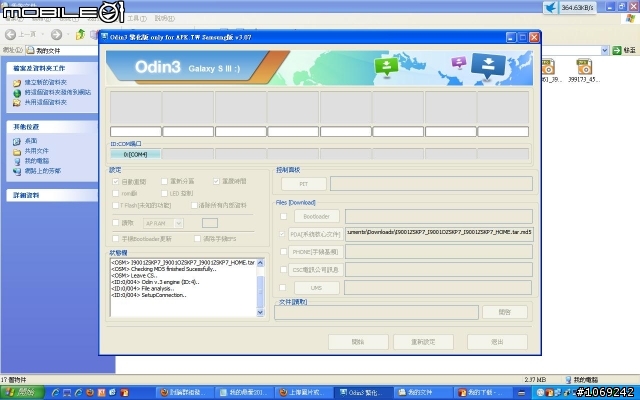
Task: Click 重新設定 reset button in Odin
Action: tap(423, 342)
